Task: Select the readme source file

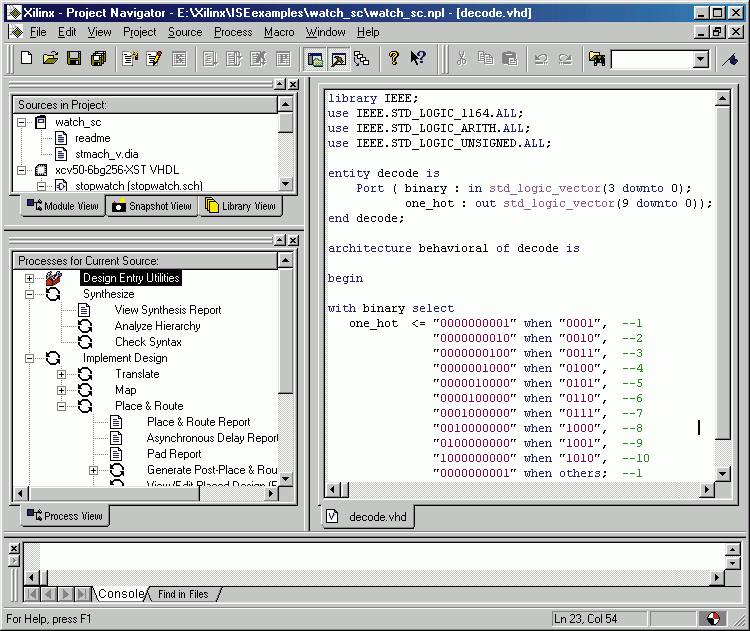Action: [x=93, y=138]
